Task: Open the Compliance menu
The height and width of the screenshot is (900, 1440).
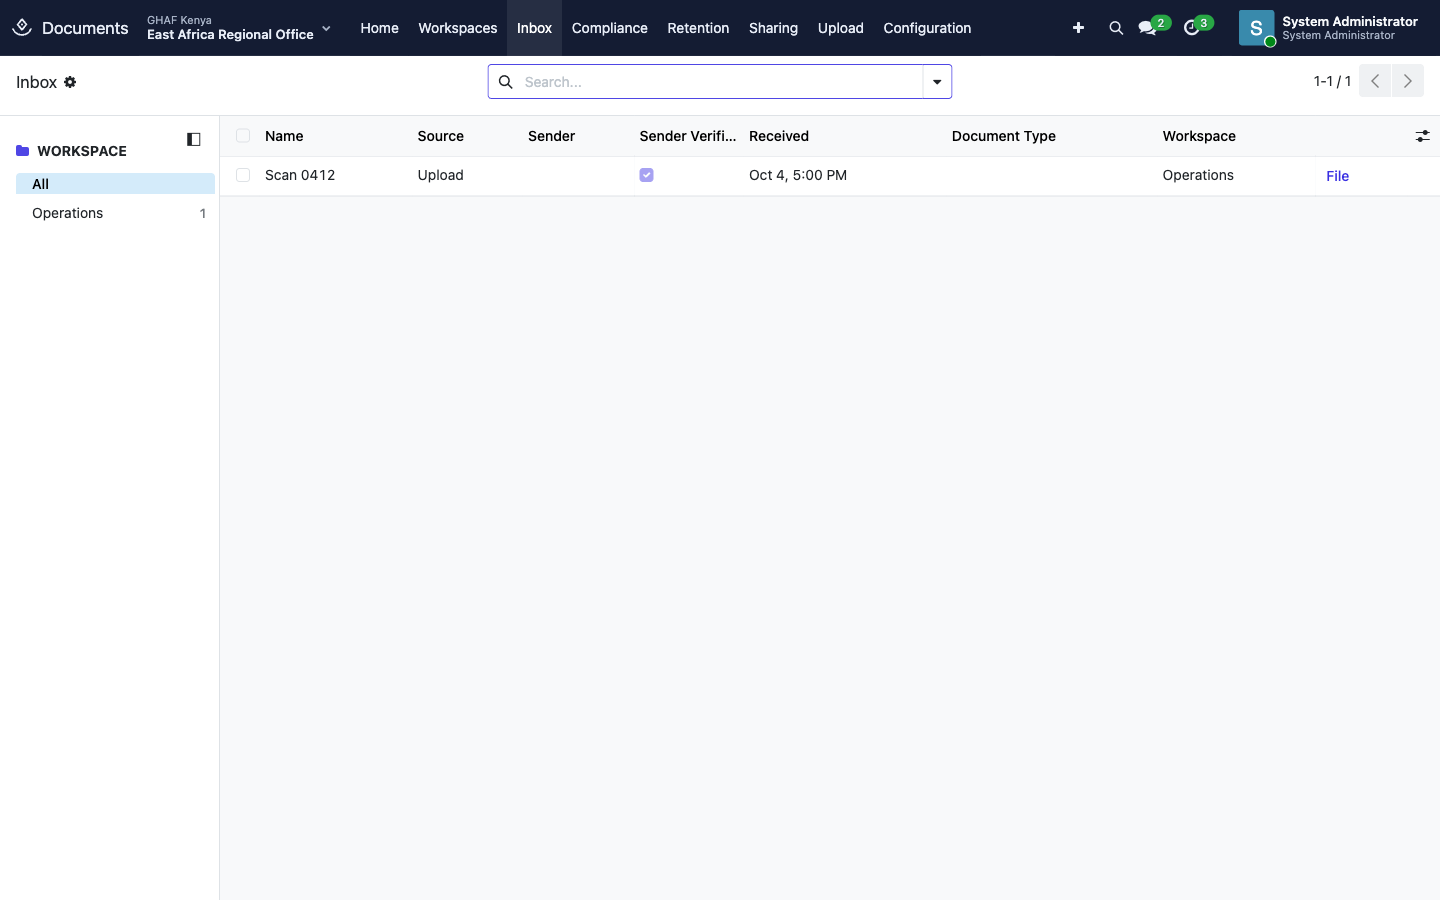Action: tap(610, 28)
